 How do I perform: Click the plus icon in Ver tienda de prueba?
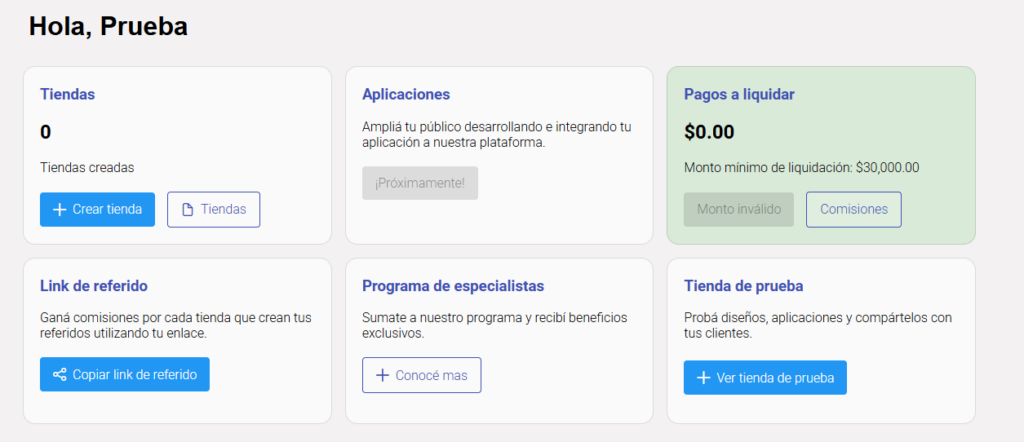703,378
